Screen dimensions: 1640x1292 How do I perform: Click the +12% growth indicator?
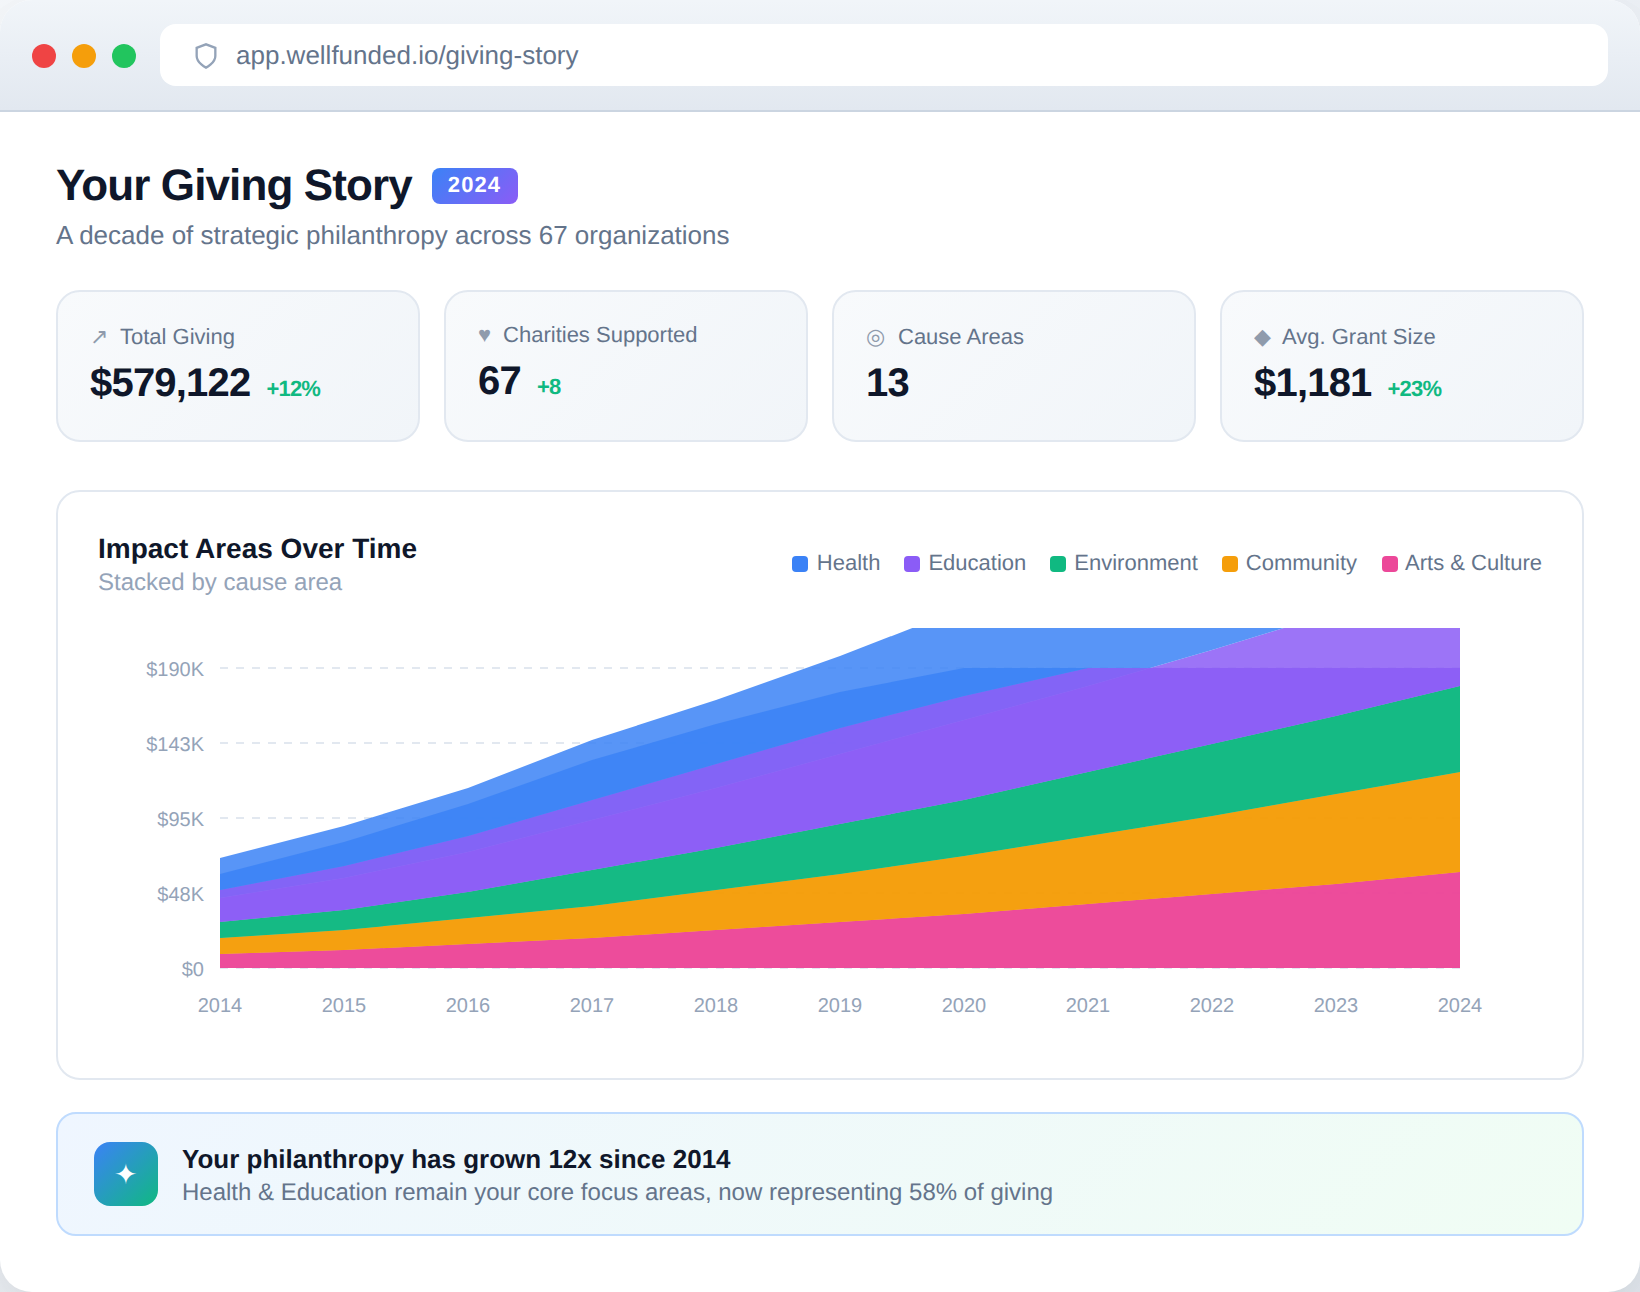pos(291,388)
